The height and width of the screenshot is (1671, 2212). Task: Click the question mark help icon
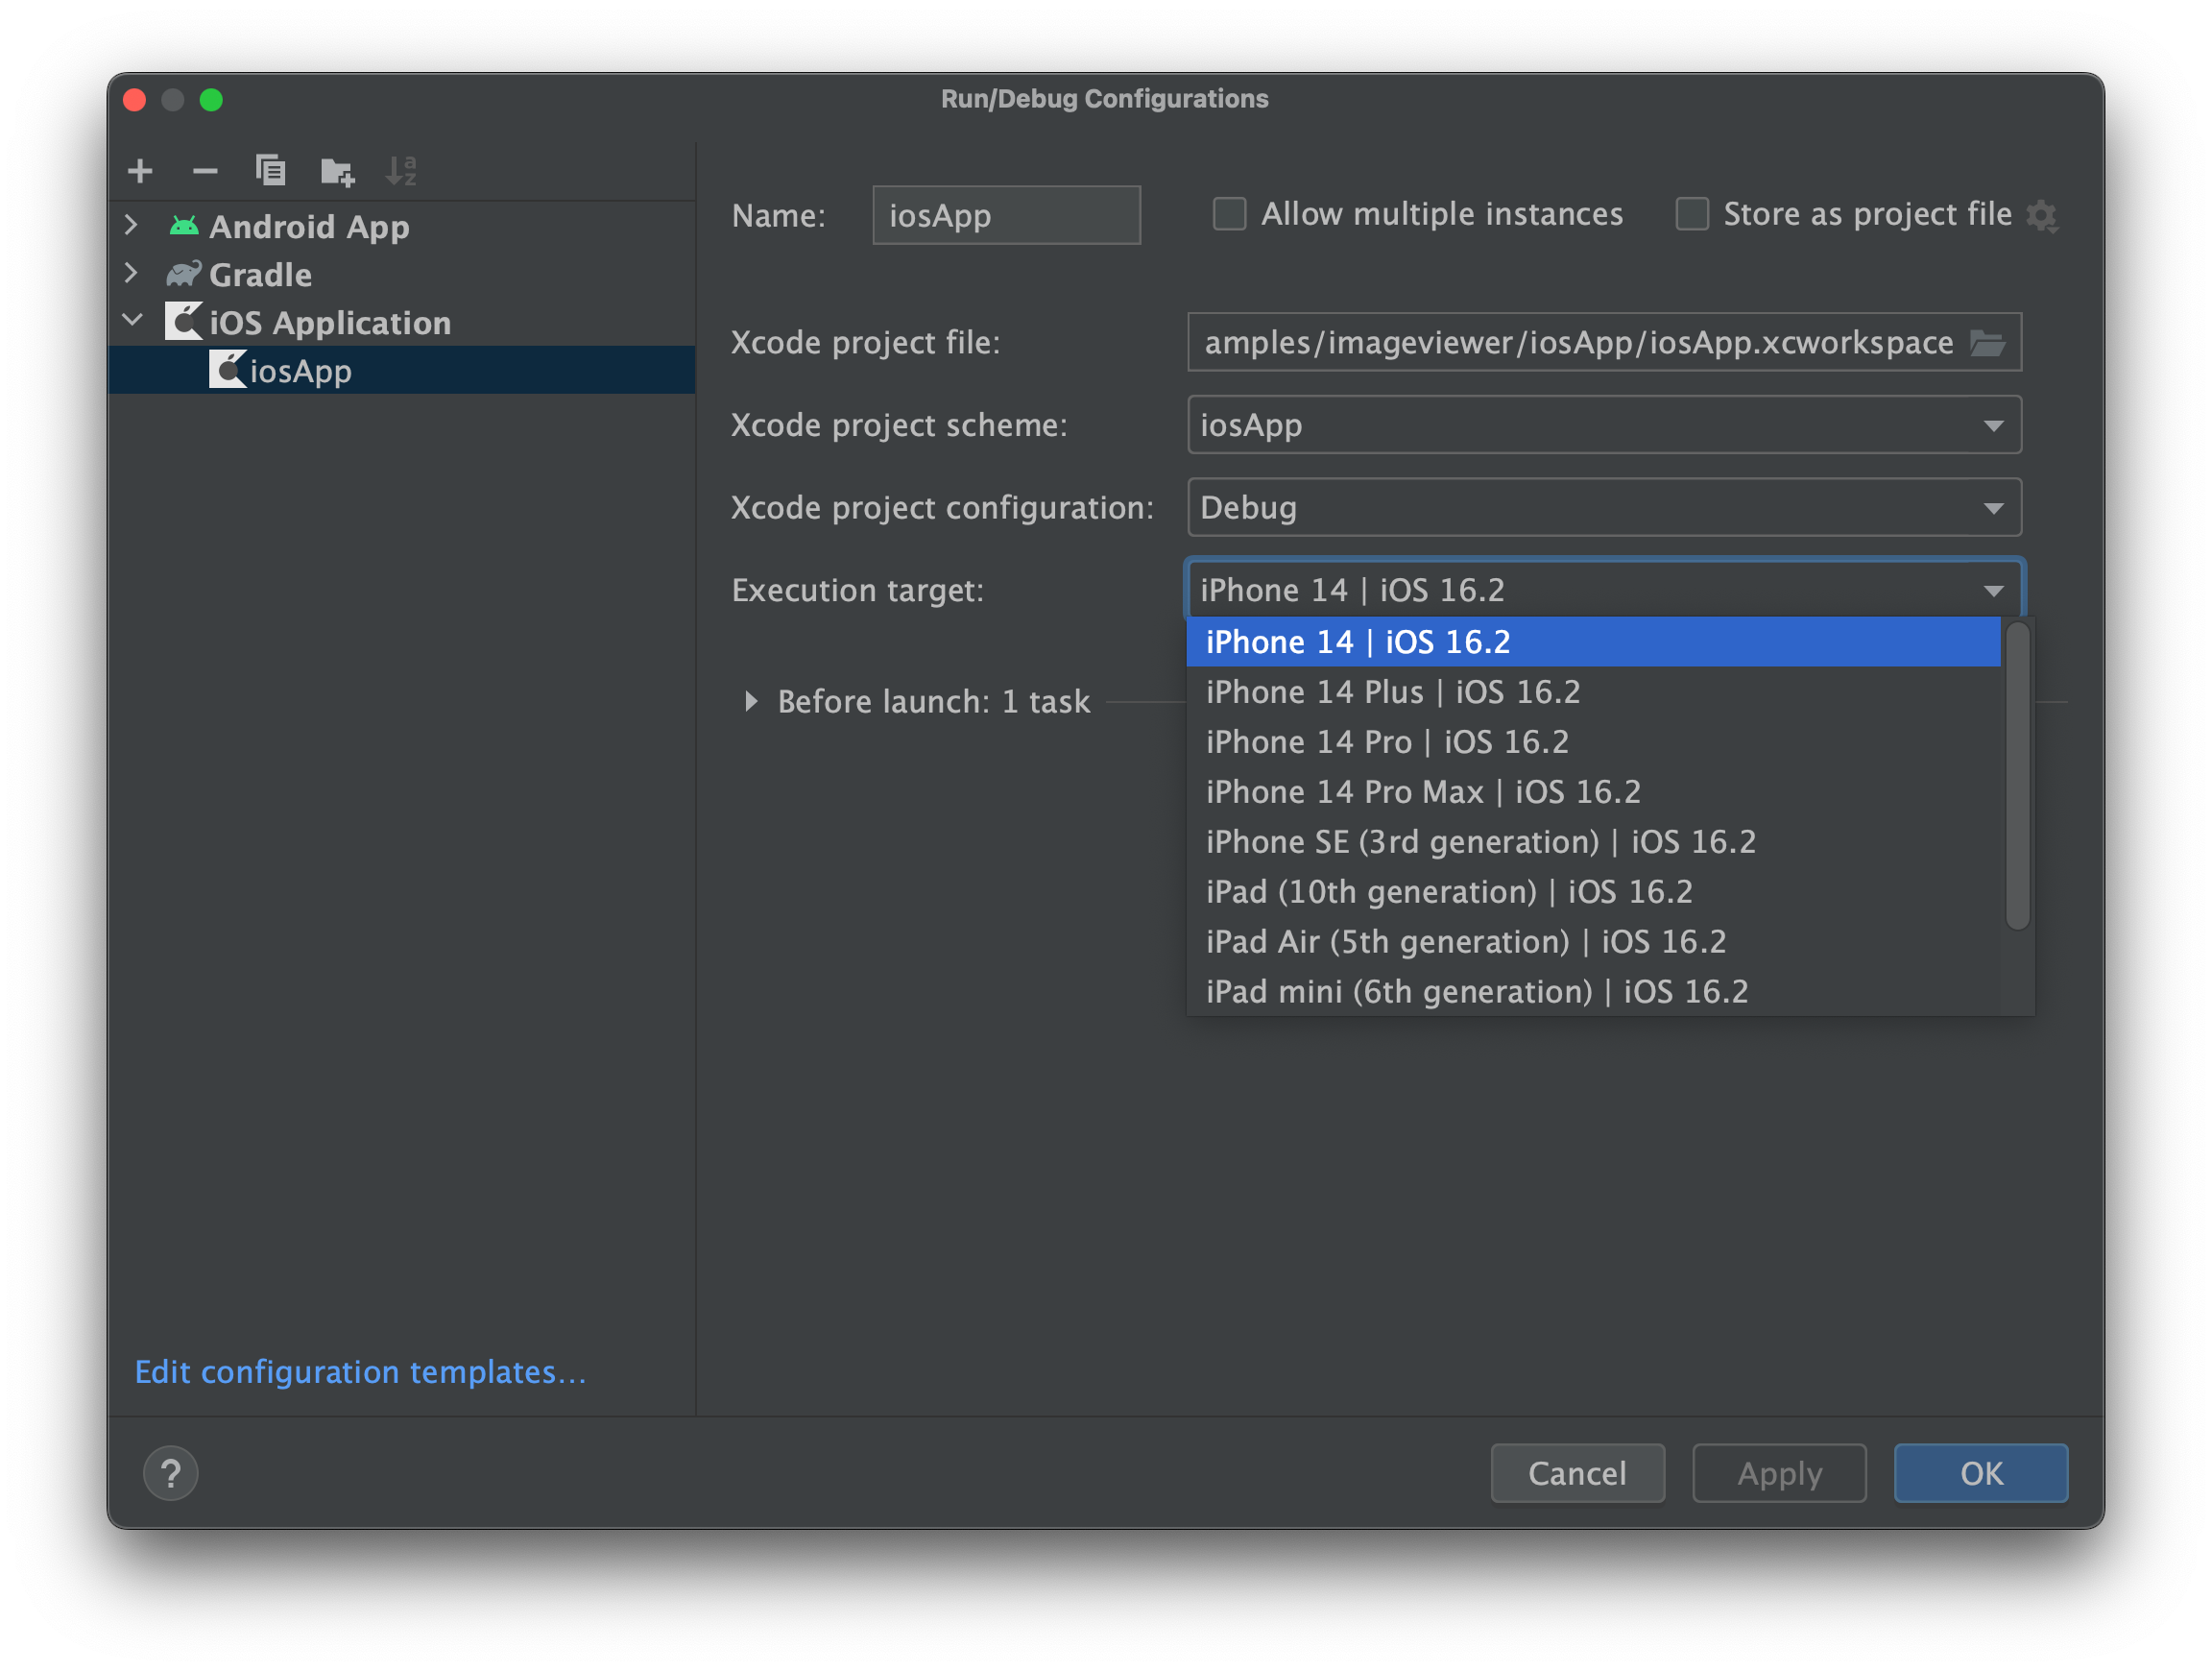[171, 1473]
